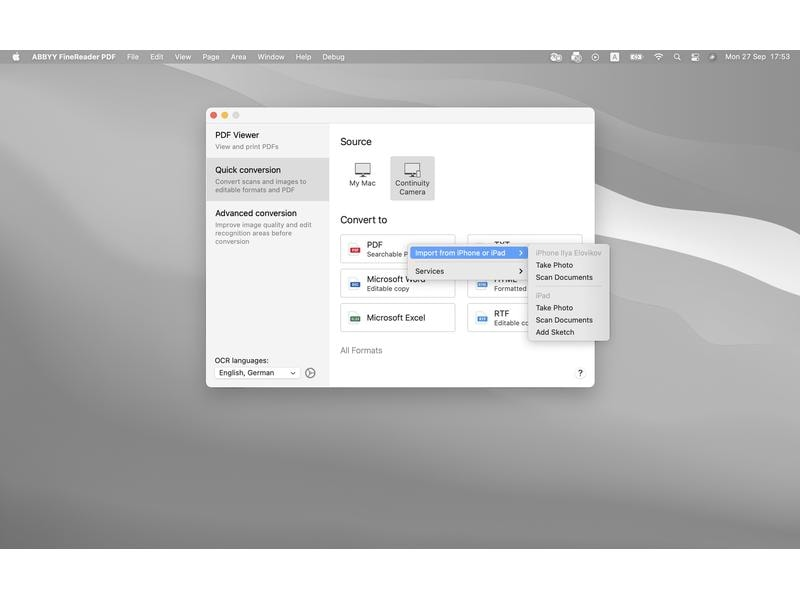Choose Continuity Camera as the source
The width and height of the screenshot is (800, 600).
[412, 179]
